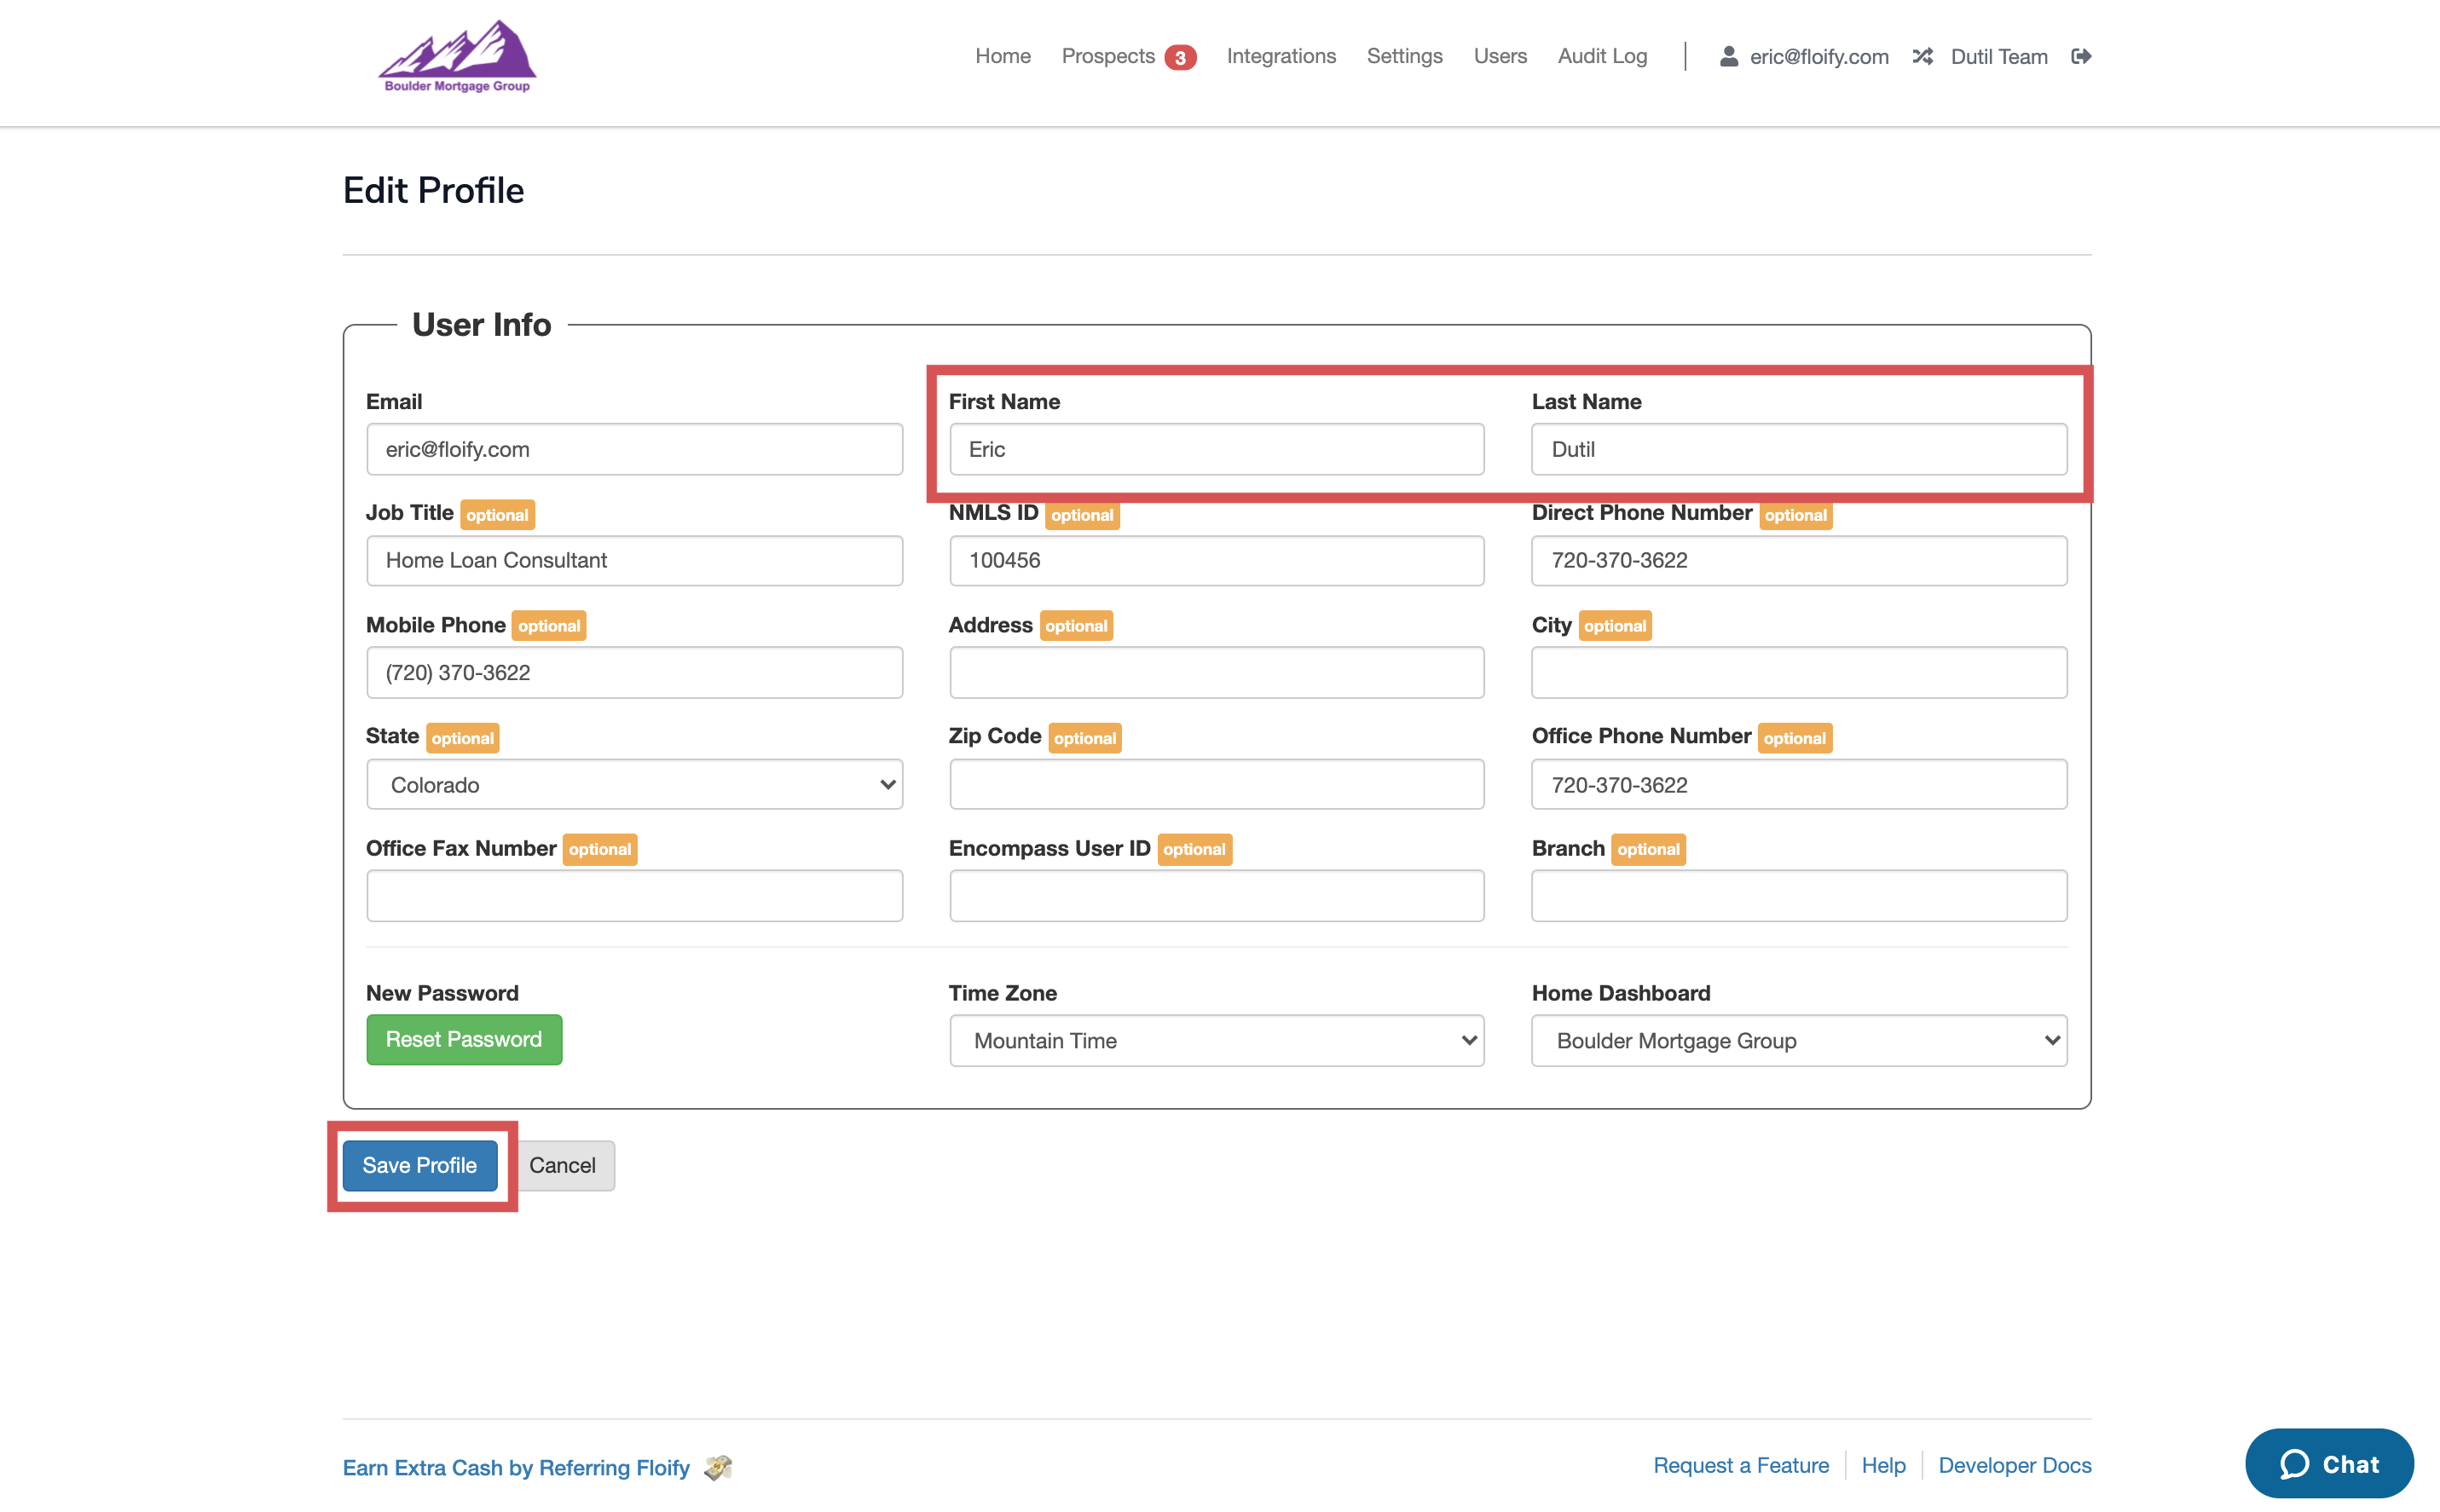
Task: Click the Prospects notification badge
Action: [x=1180, y=58]
